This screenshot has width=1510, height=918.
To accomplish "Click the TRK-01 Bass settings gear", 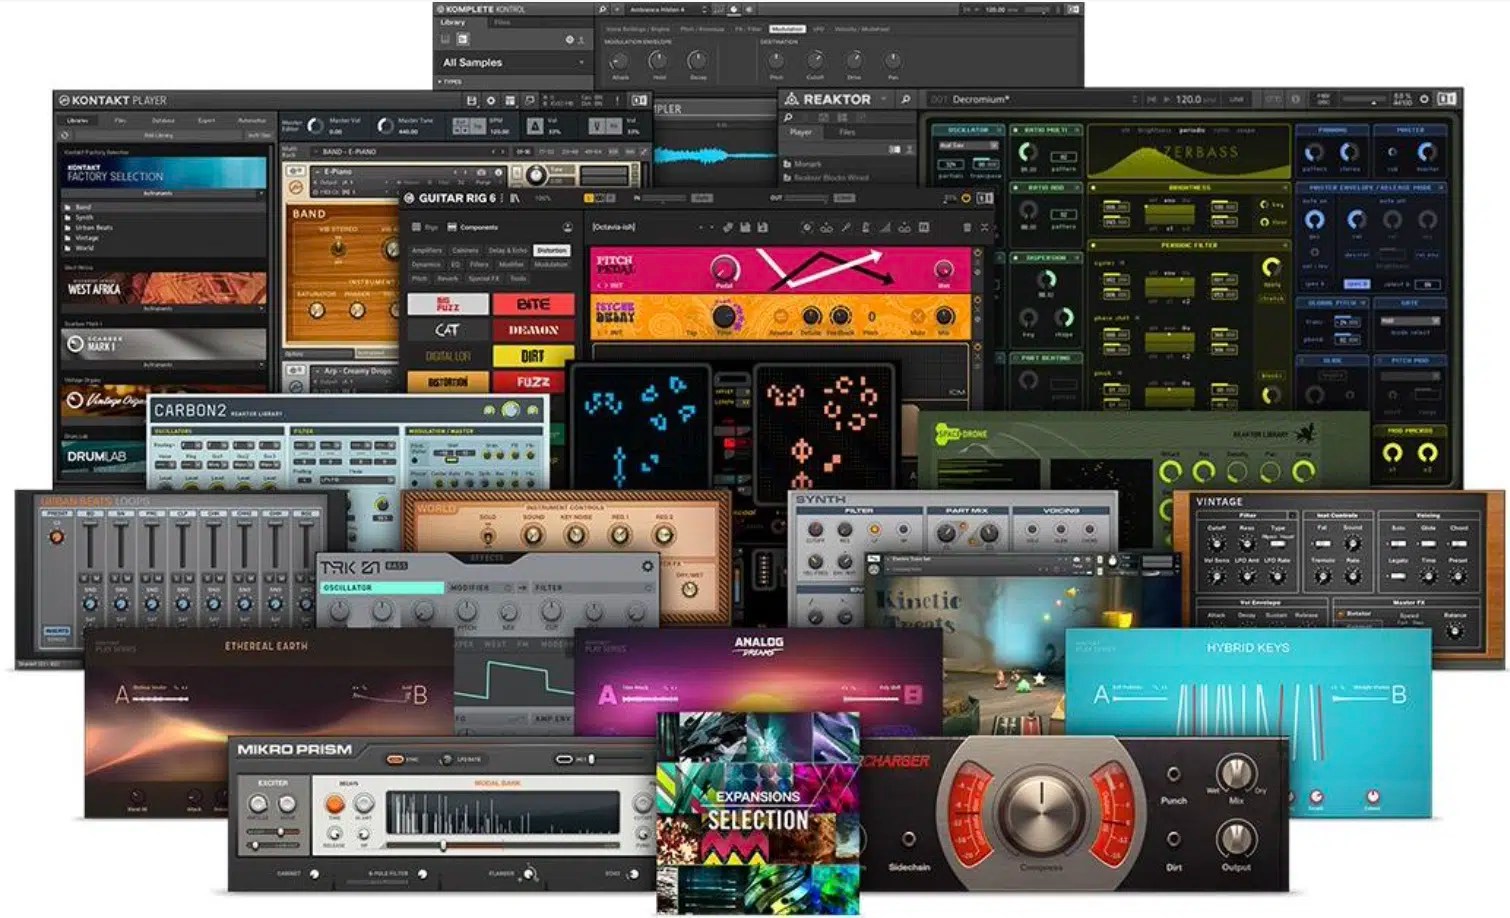I will (647, 566).
